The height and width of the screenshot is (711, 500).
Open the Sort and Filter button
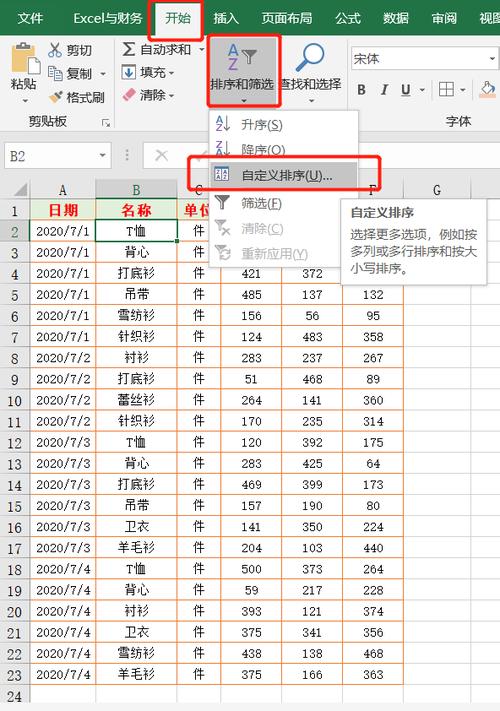243,71
